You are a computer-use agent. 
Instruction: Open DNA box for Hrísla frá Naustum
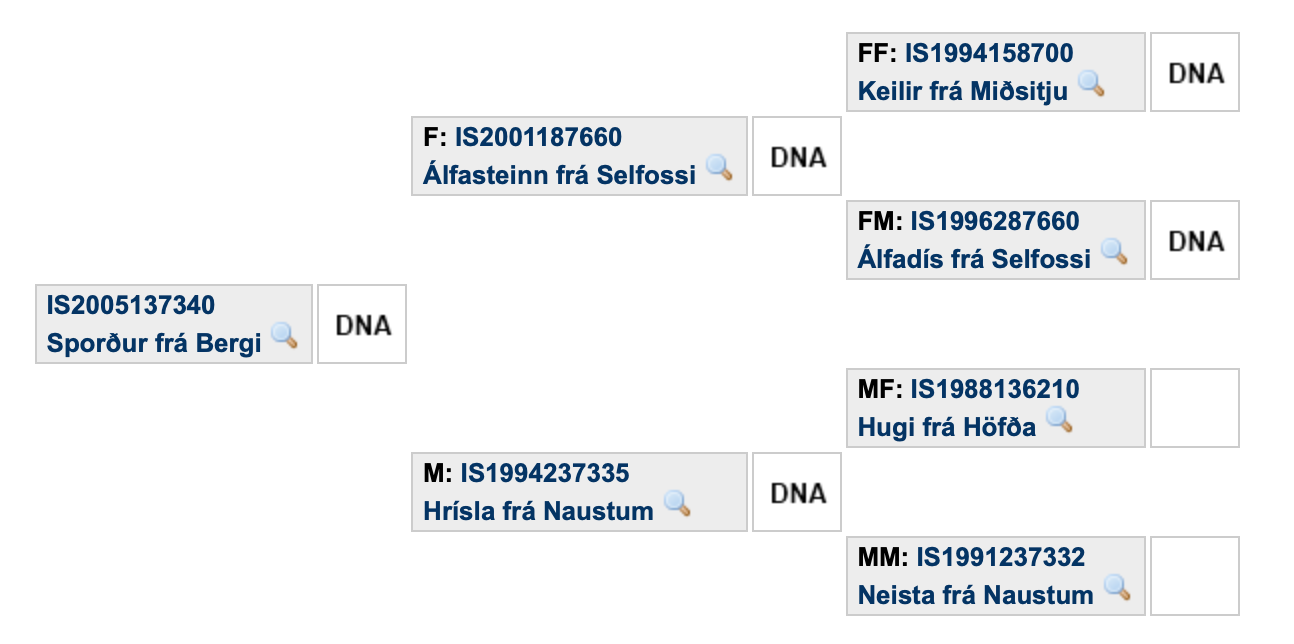click(x=797, y=492)
